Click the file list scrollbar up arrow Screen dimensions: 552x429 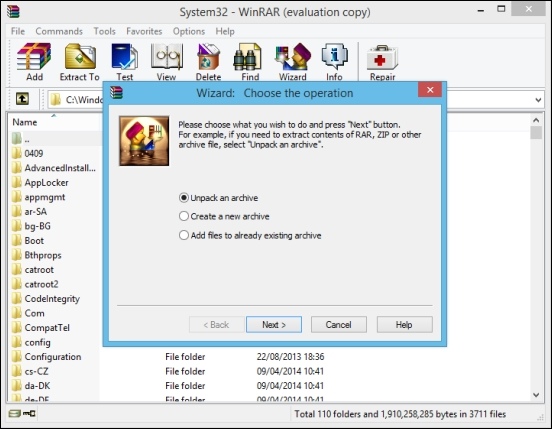(x=536, y=120)
